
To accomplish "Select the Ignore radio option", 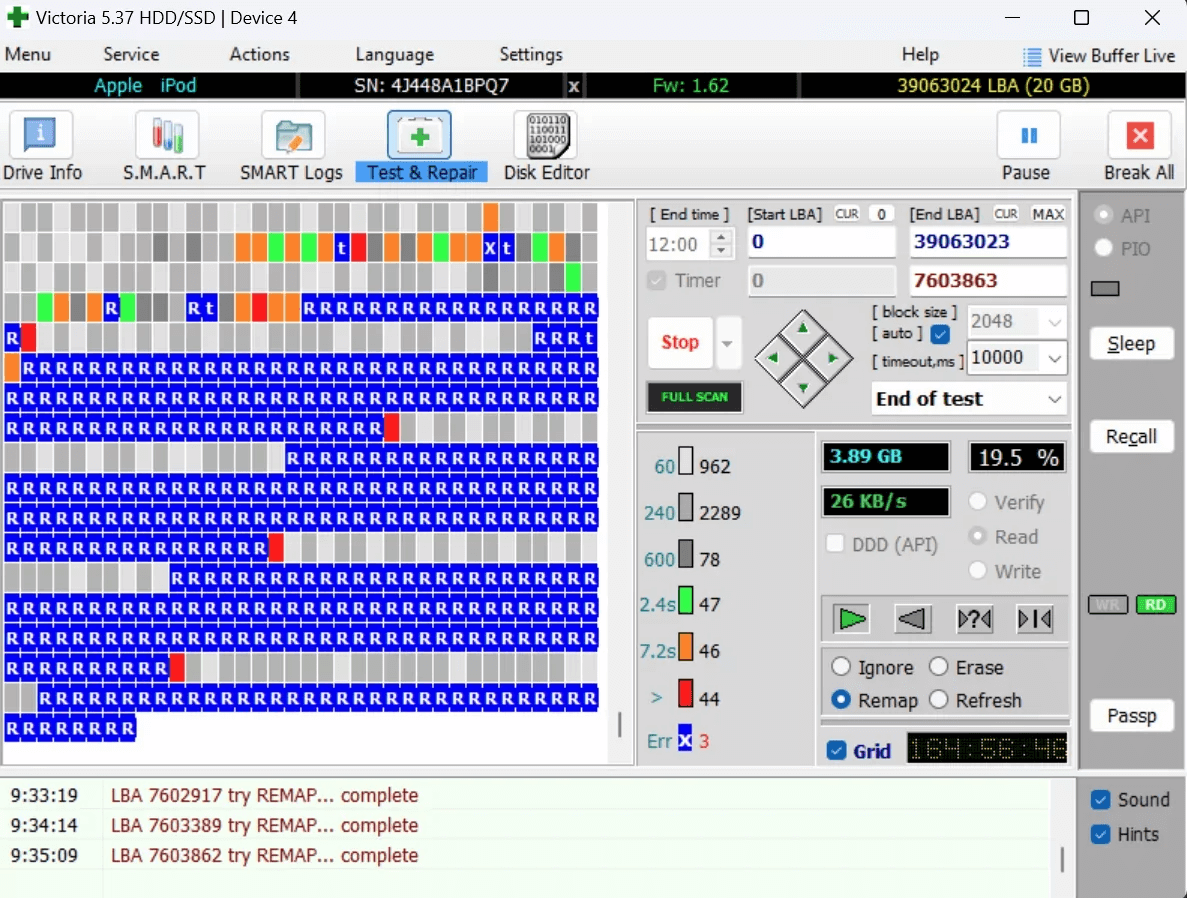I will (841, 667).
